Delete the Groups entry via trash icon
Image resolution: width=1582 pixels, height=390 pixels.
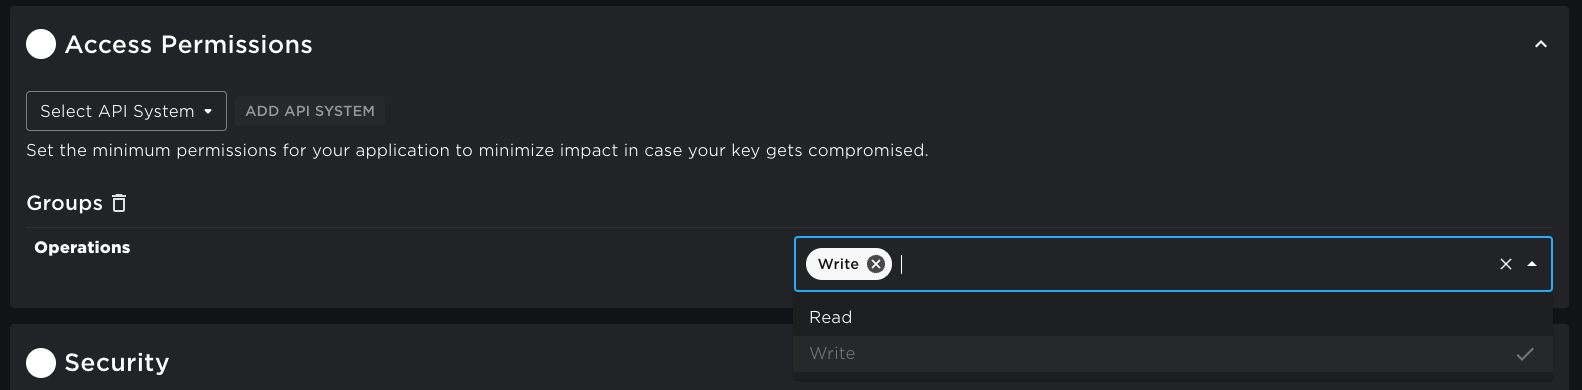(119, 203)
